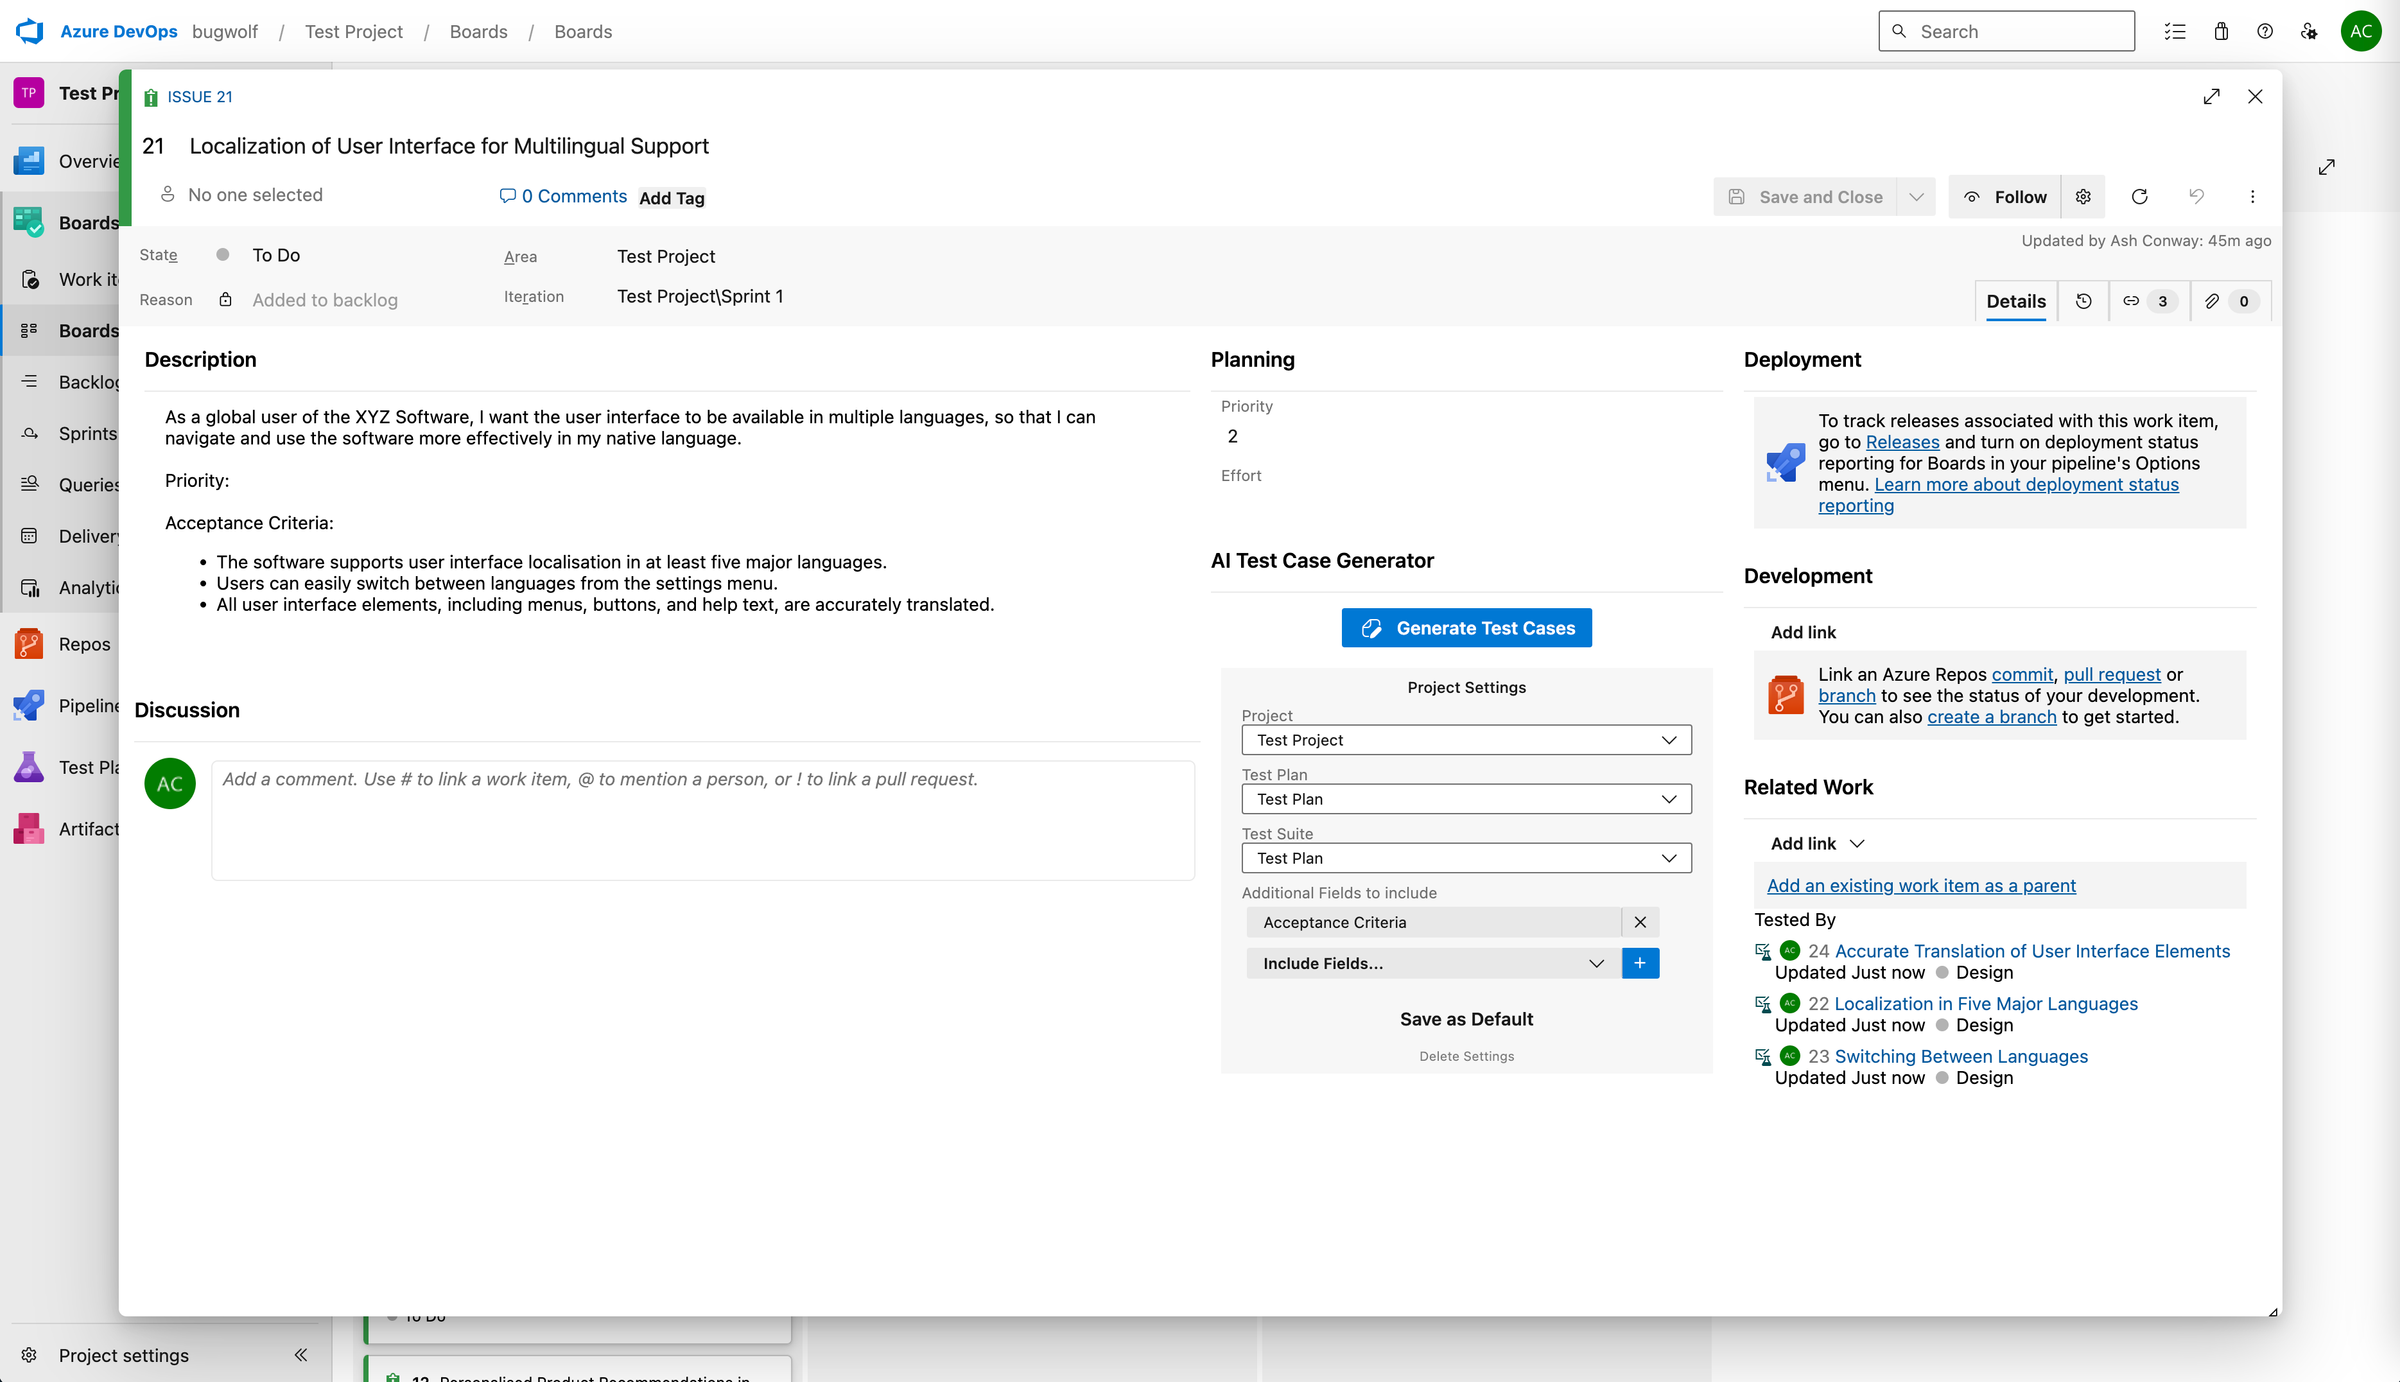Open more actions via the ellipsis icon
The width and height of the screenshot is (2400, 1382).
tap(2252, 196)
